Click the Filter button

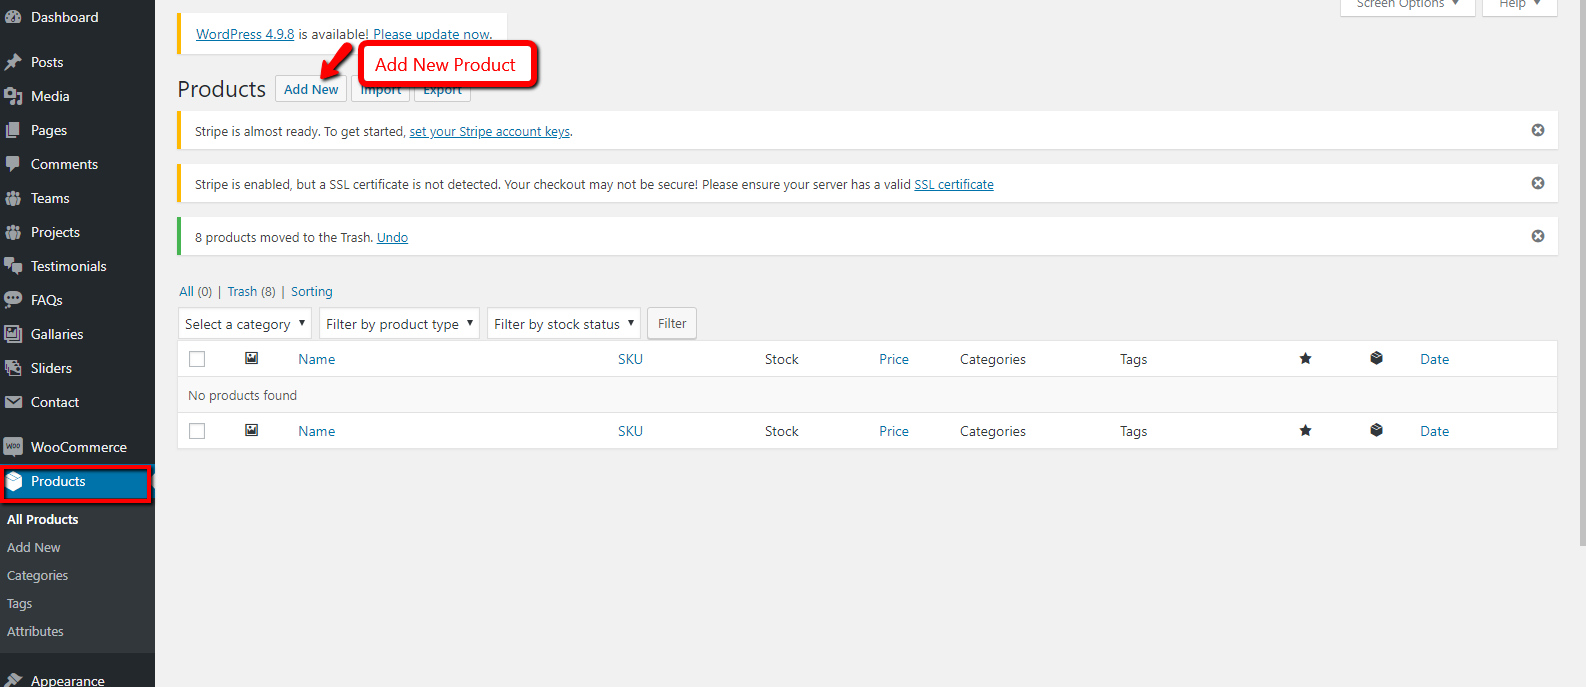[672, 324]
